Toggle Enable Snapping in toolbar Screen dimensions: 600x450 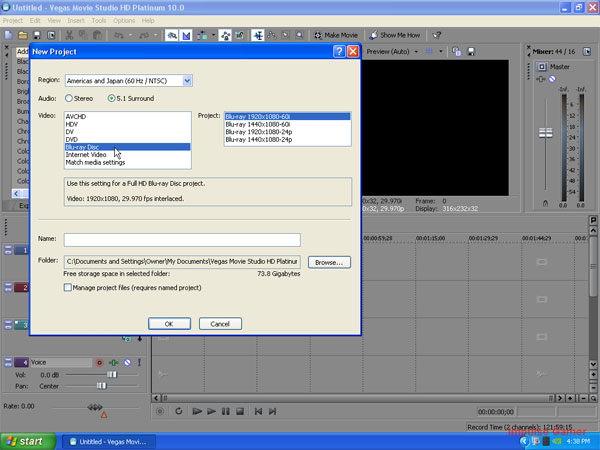tap(172, 36)
